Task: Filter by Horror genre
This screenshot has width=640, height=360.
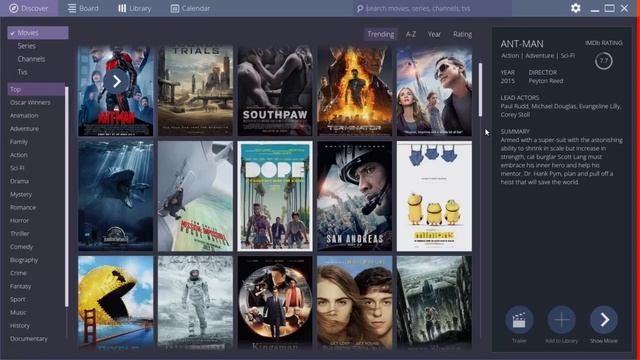Action: (19, 220)
